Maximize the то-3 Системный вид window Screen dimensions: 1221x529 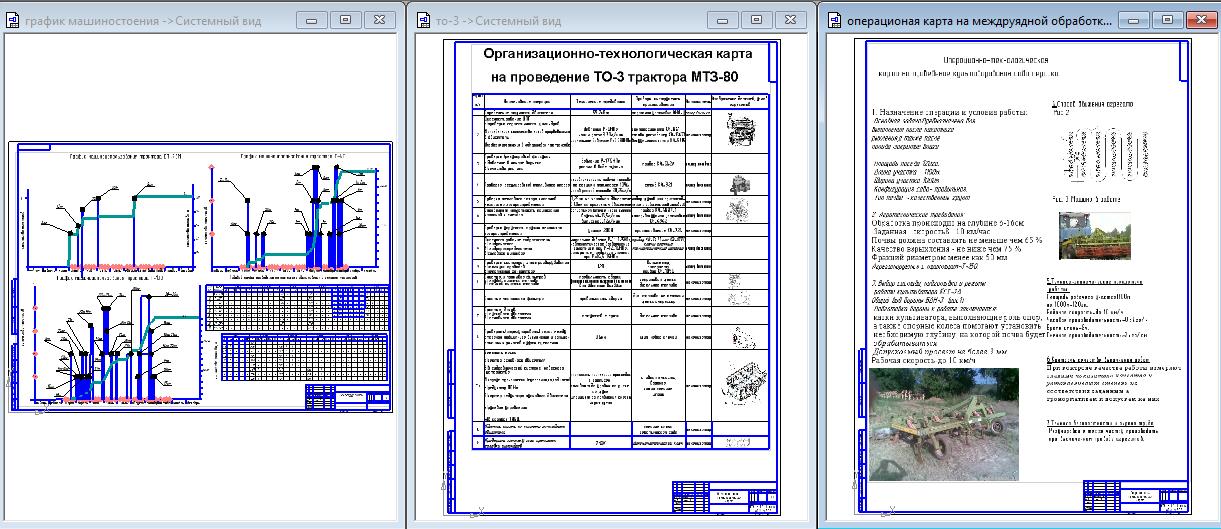click(x=756, y=19)
